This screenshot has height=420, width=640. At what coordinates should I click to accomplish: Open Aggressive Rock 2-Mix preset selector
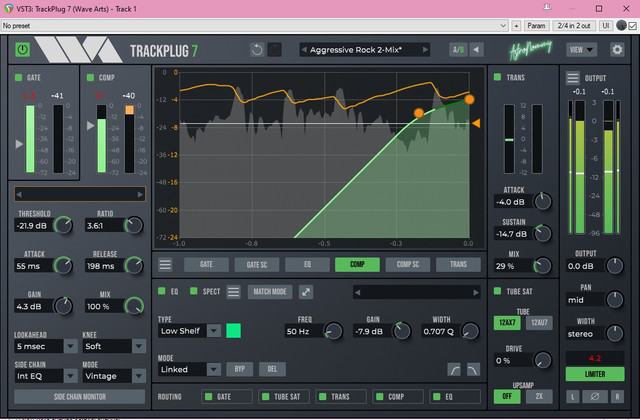point(365,50)
